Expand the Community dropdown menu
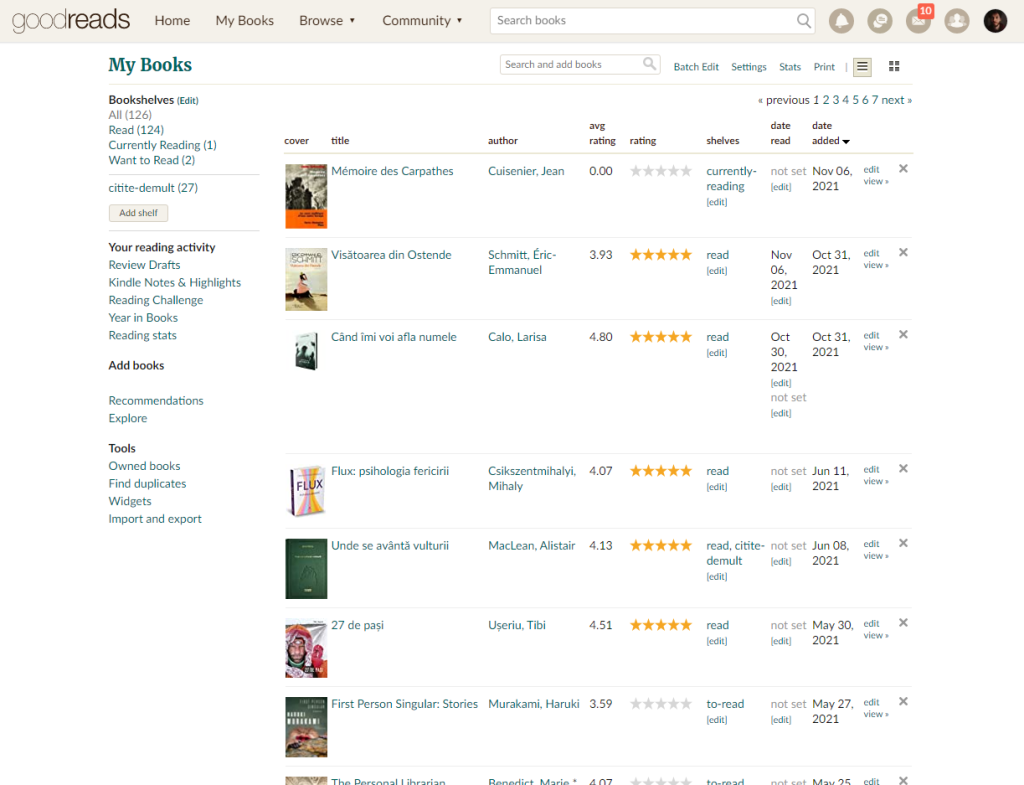 pyautogui.click(x=423, y=21)
